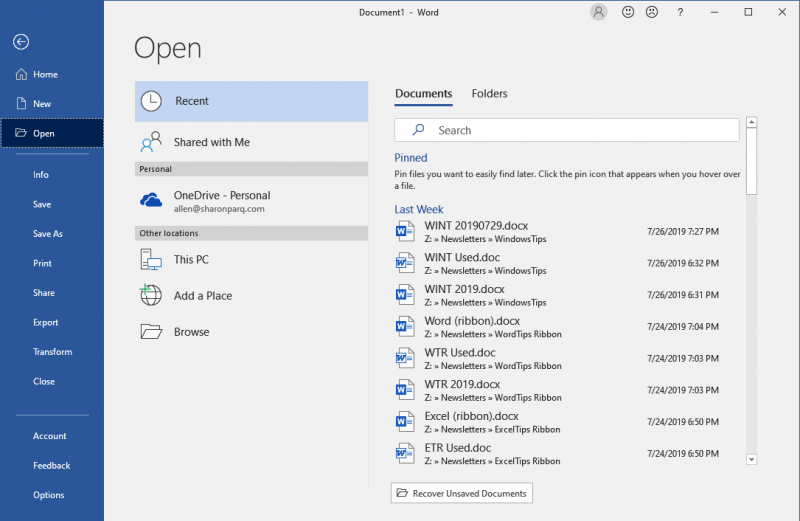Open the Excel (ribbon).docx file

tap(472, 416)
